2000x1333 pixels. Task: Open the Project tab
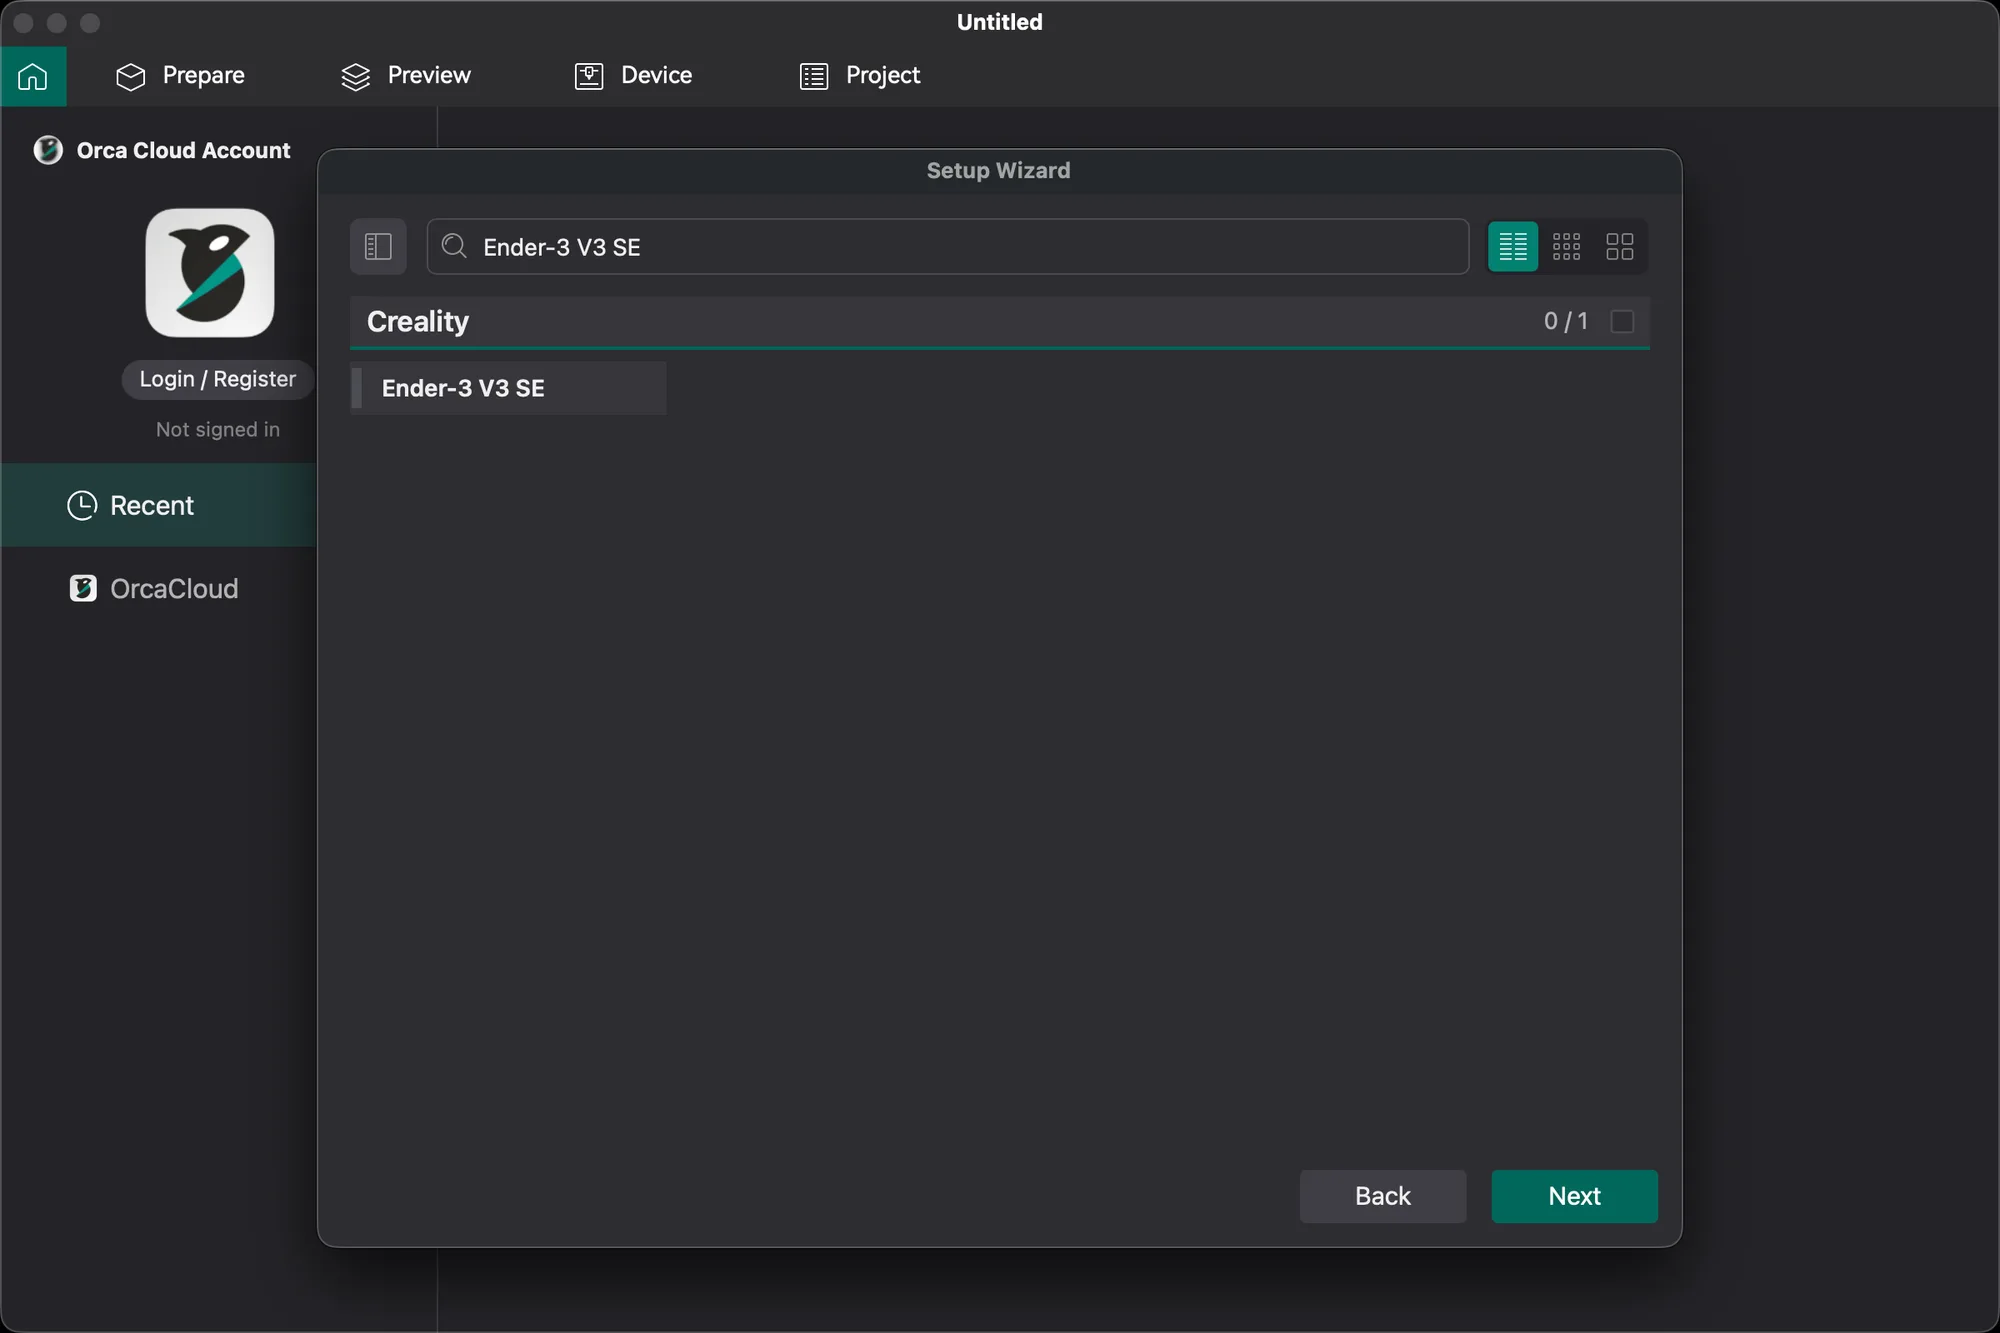[860, 76]
